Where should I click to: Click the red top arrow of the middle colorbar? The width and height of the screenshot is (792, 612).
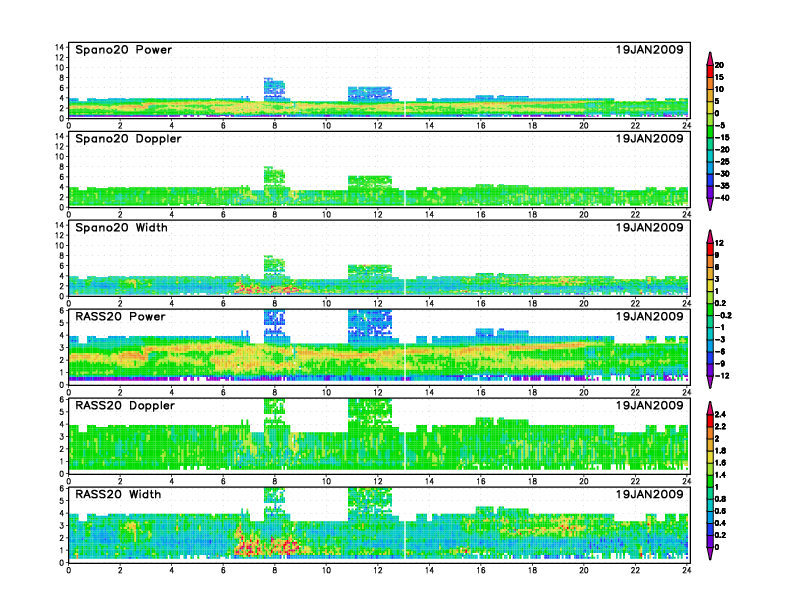(709, 235)
